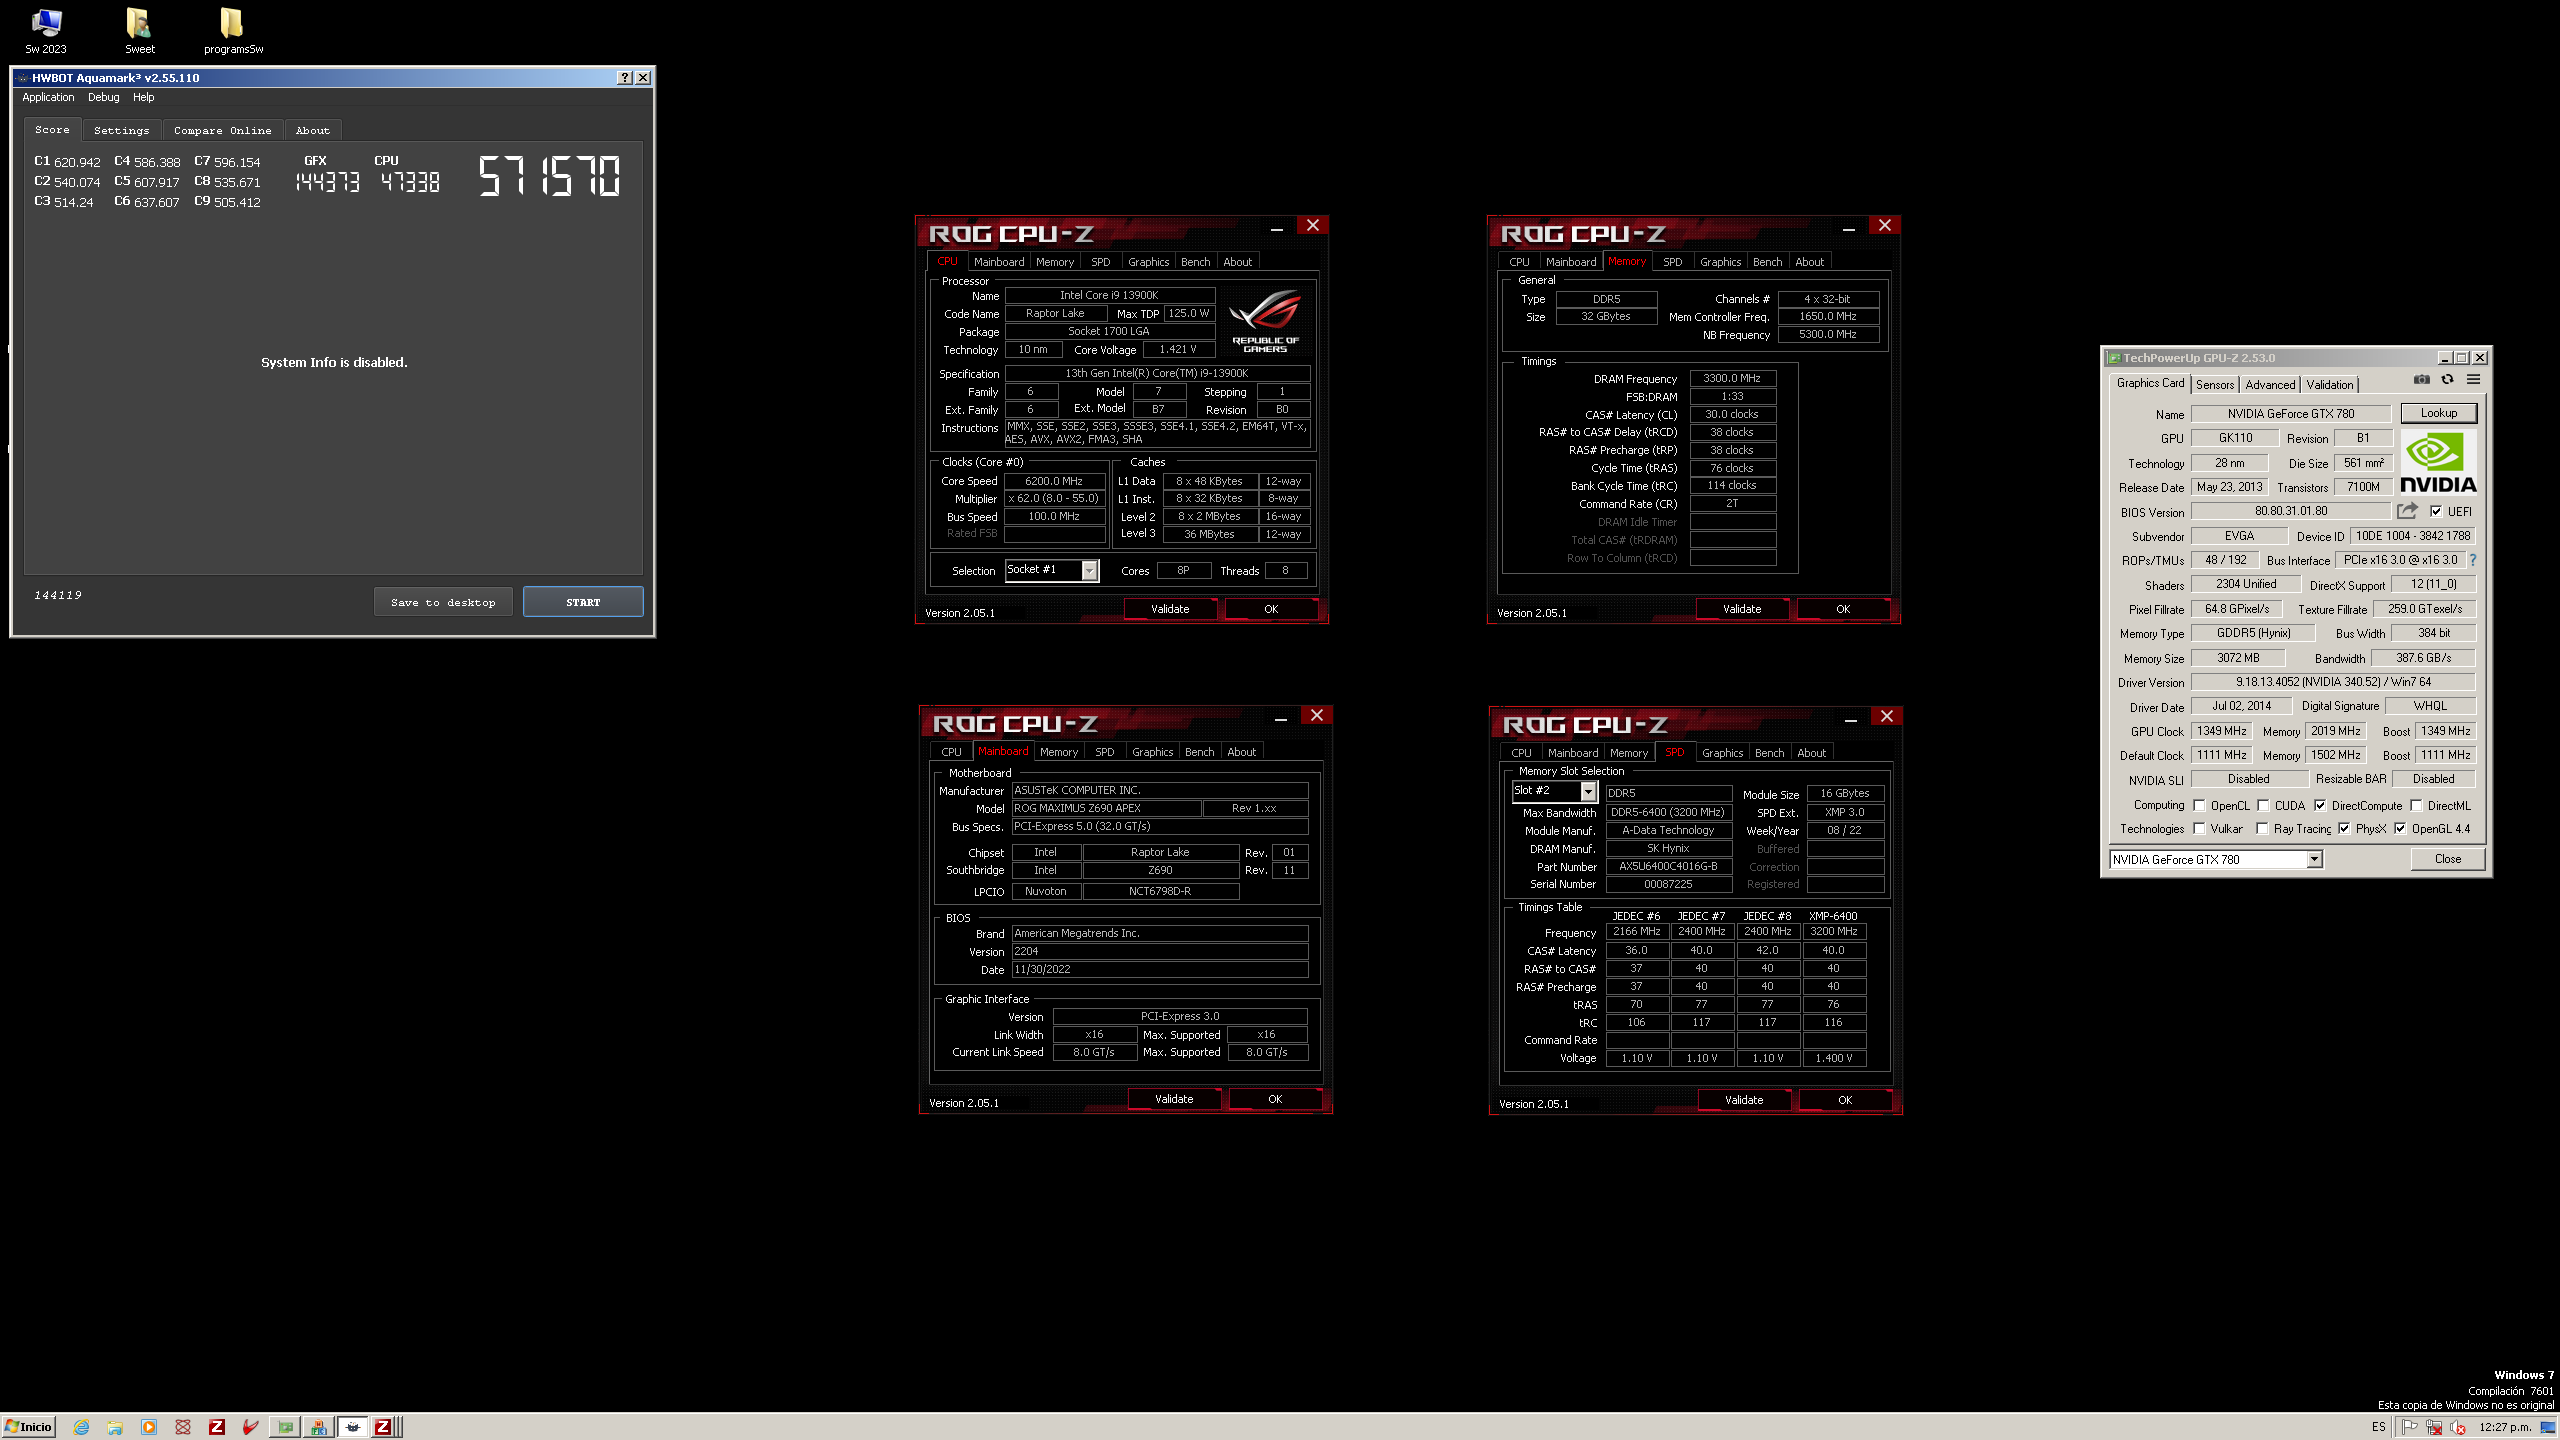
Task: Click the Inicio start button
Action: point(28,1427)
